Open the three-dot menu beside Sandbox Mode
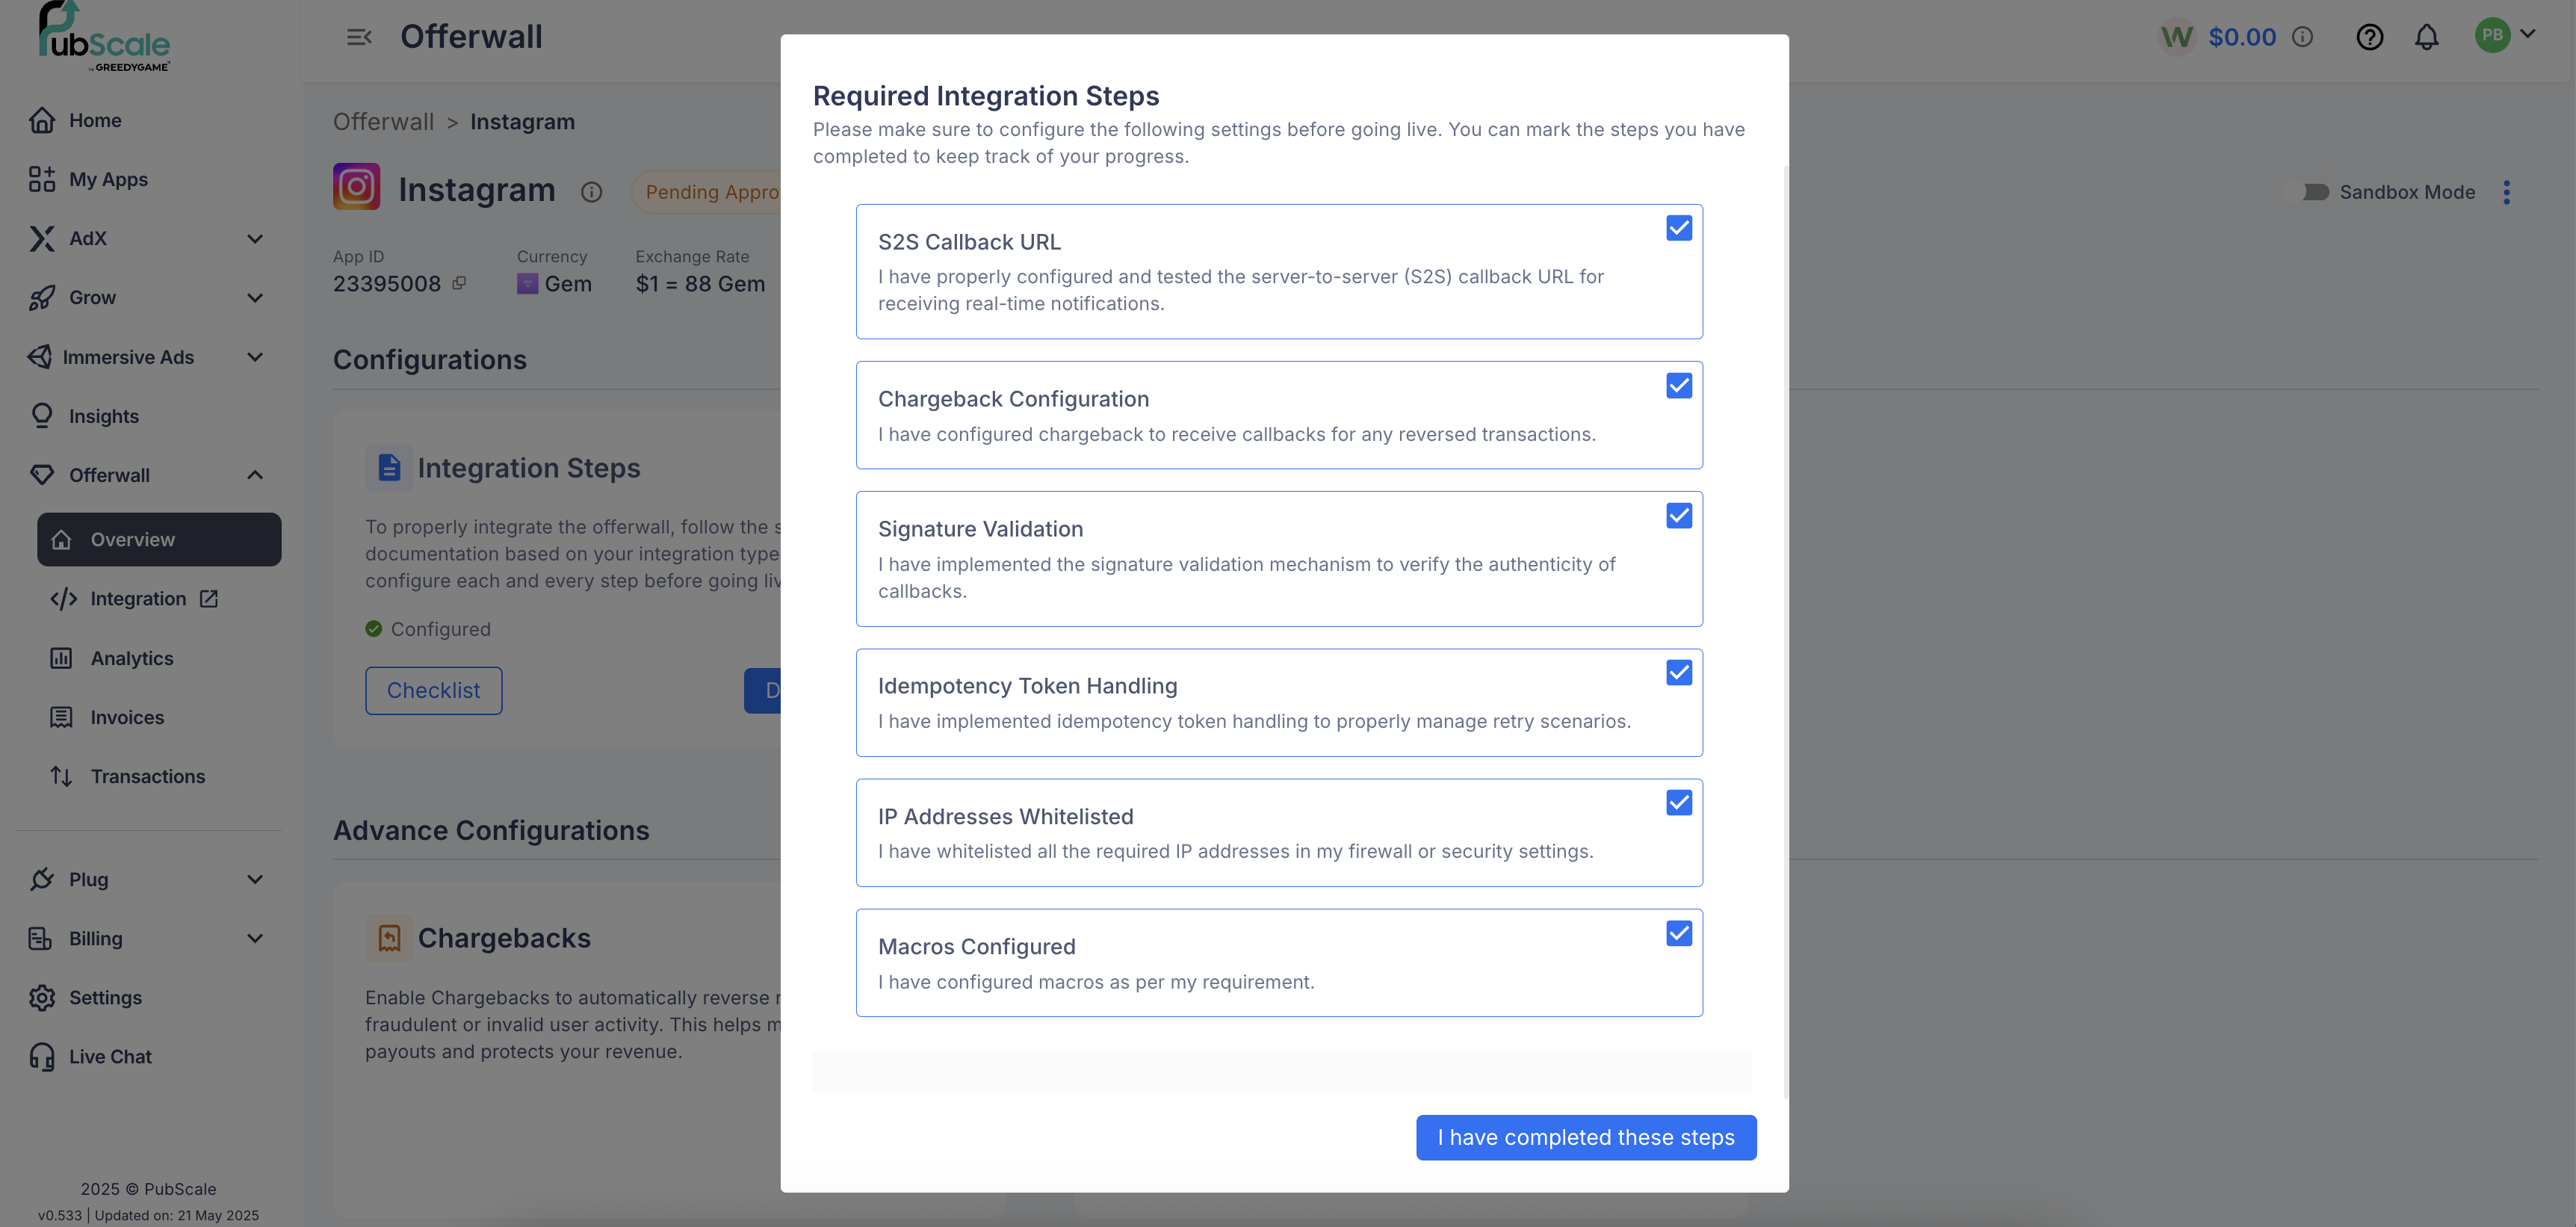Image resolution: width=2576 pixels, height=1227 pixels. click(x=2506, y=192)
